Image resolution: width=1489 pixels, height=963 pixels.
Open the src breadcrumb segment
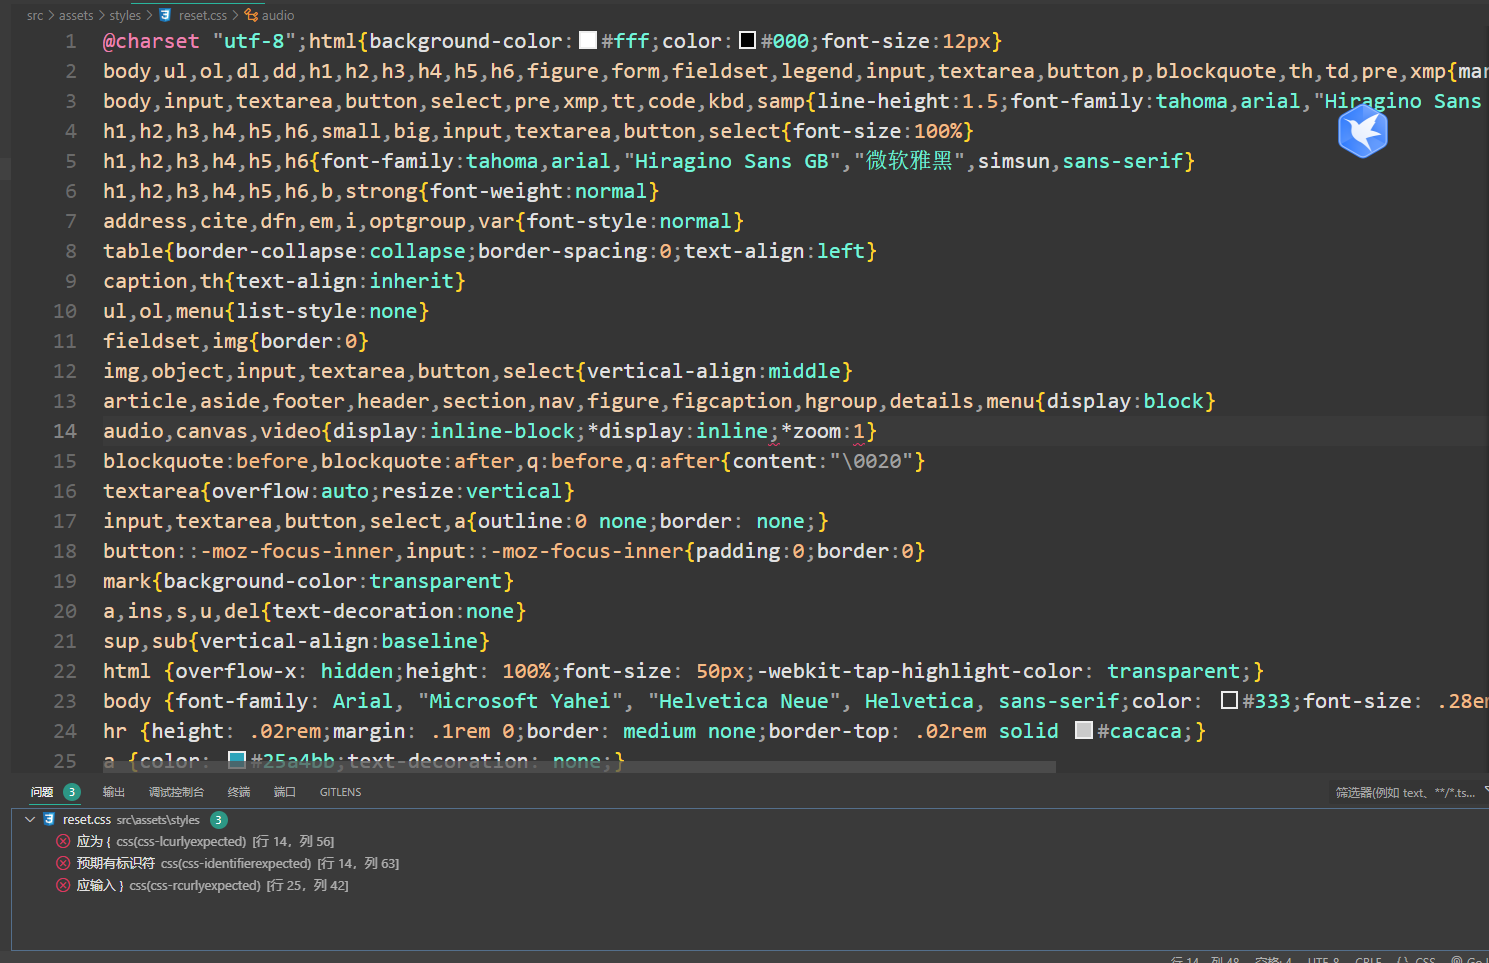point(35,15)
